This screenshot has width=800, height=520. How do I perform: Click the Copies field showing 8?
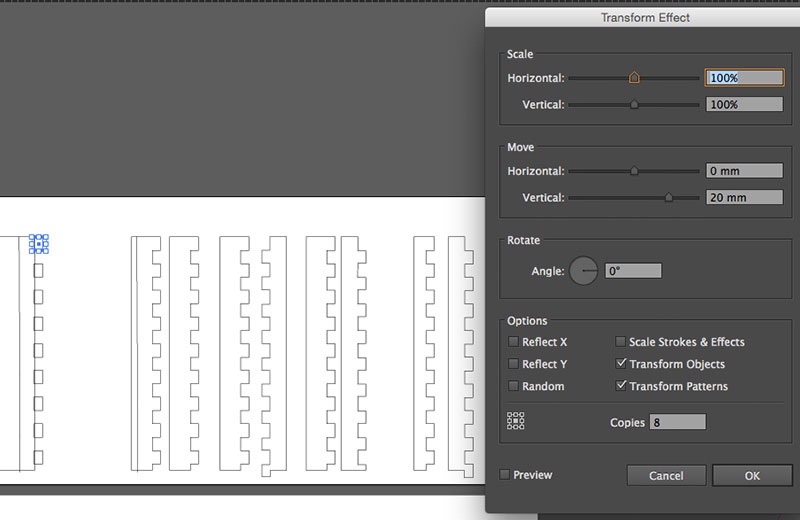(678, 422)
